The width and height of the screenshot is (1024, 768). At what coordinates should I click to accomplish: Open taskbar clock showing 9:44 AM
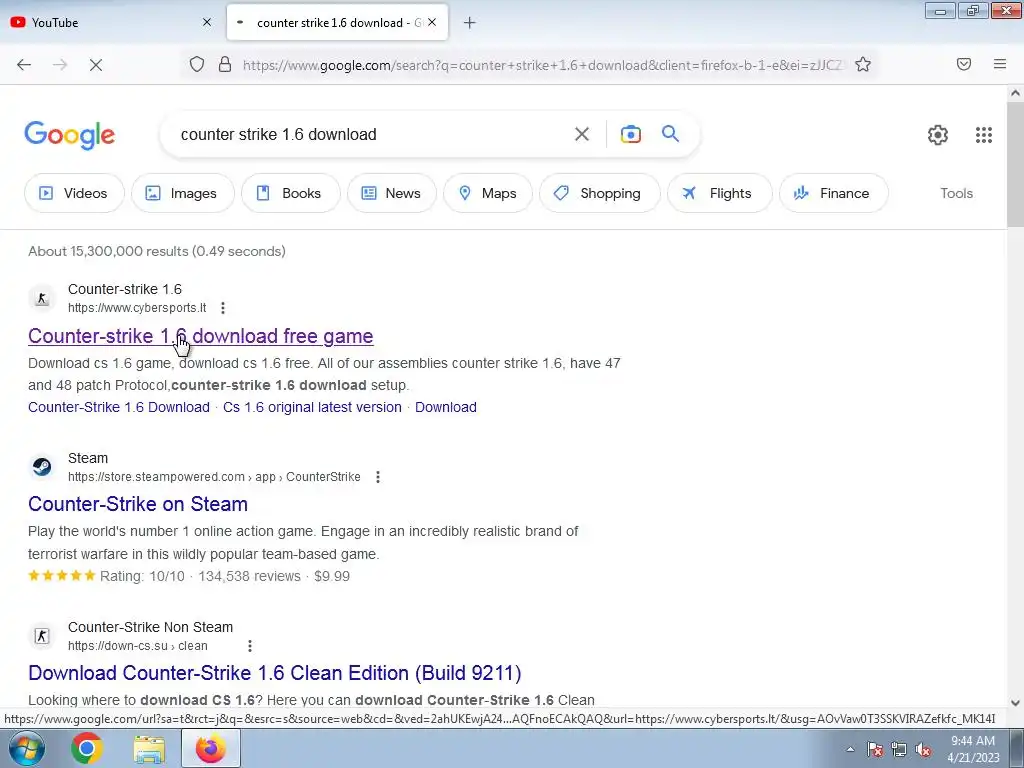click(973, 748)
